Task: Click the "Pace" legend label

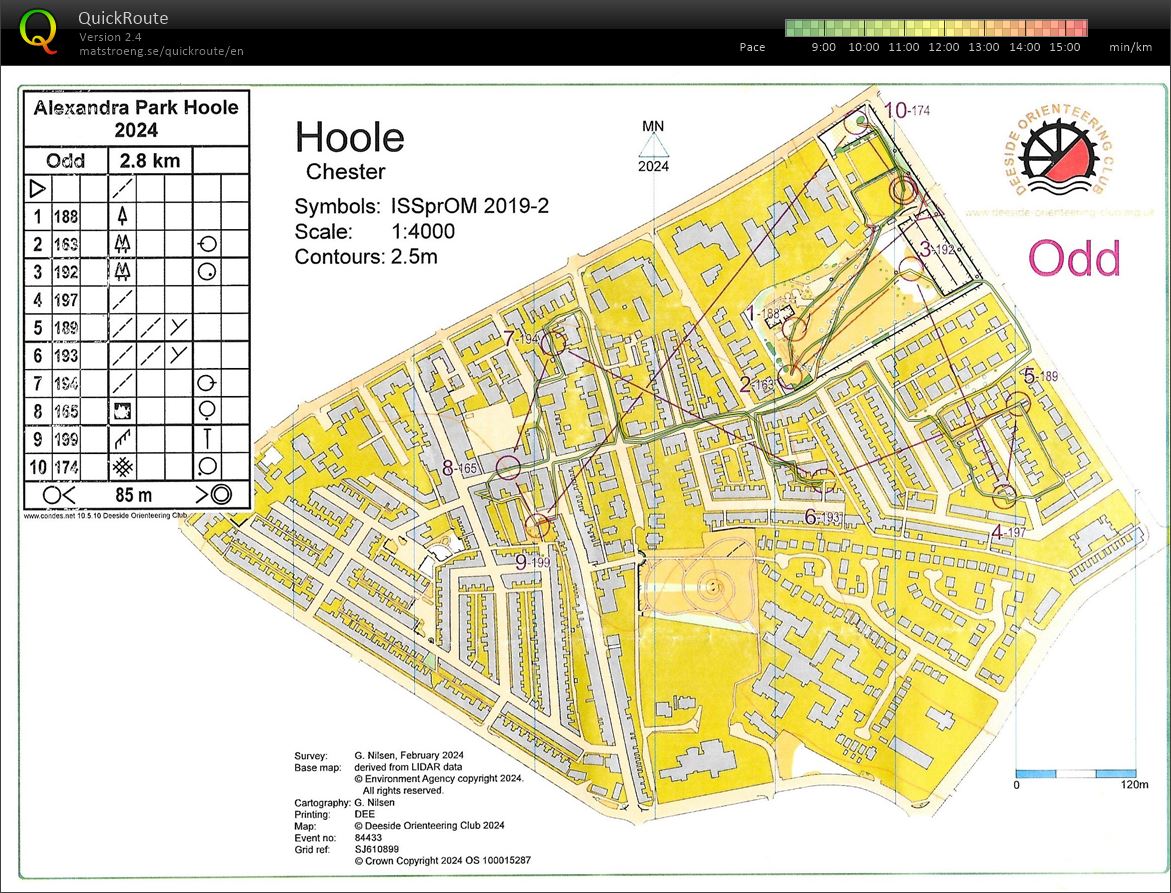Action: pyautogui.click(x=752, y=47)
